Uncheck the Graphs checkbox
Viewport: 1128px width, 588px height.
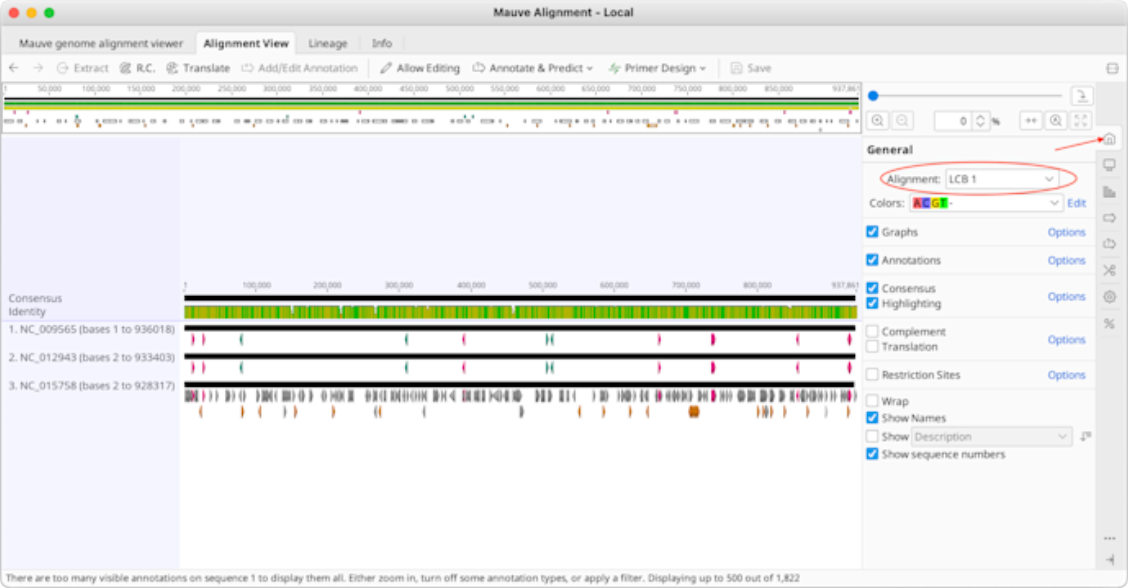(872, 232)
